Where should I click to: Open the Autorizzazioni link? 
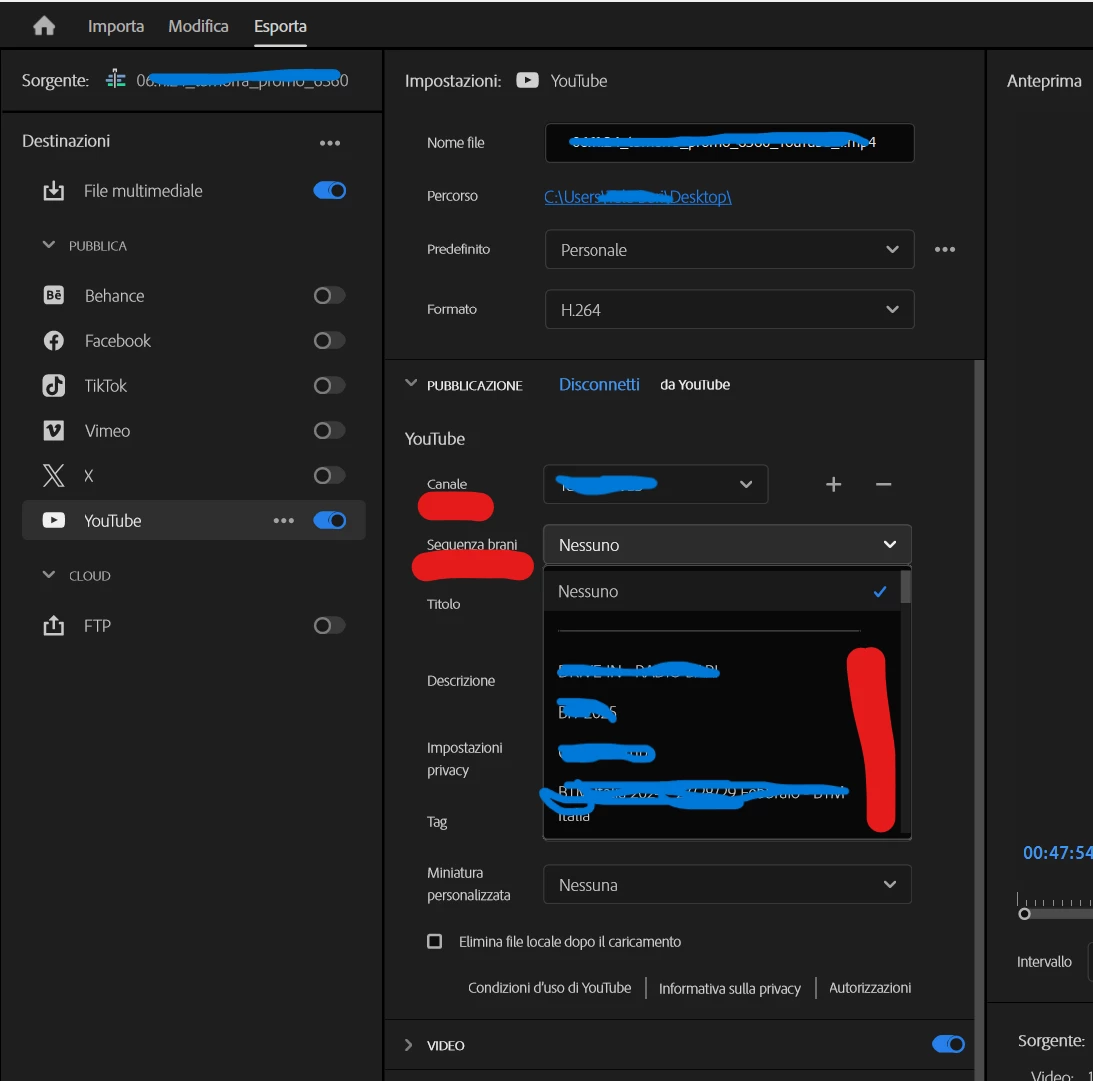(x=870, y=988)
